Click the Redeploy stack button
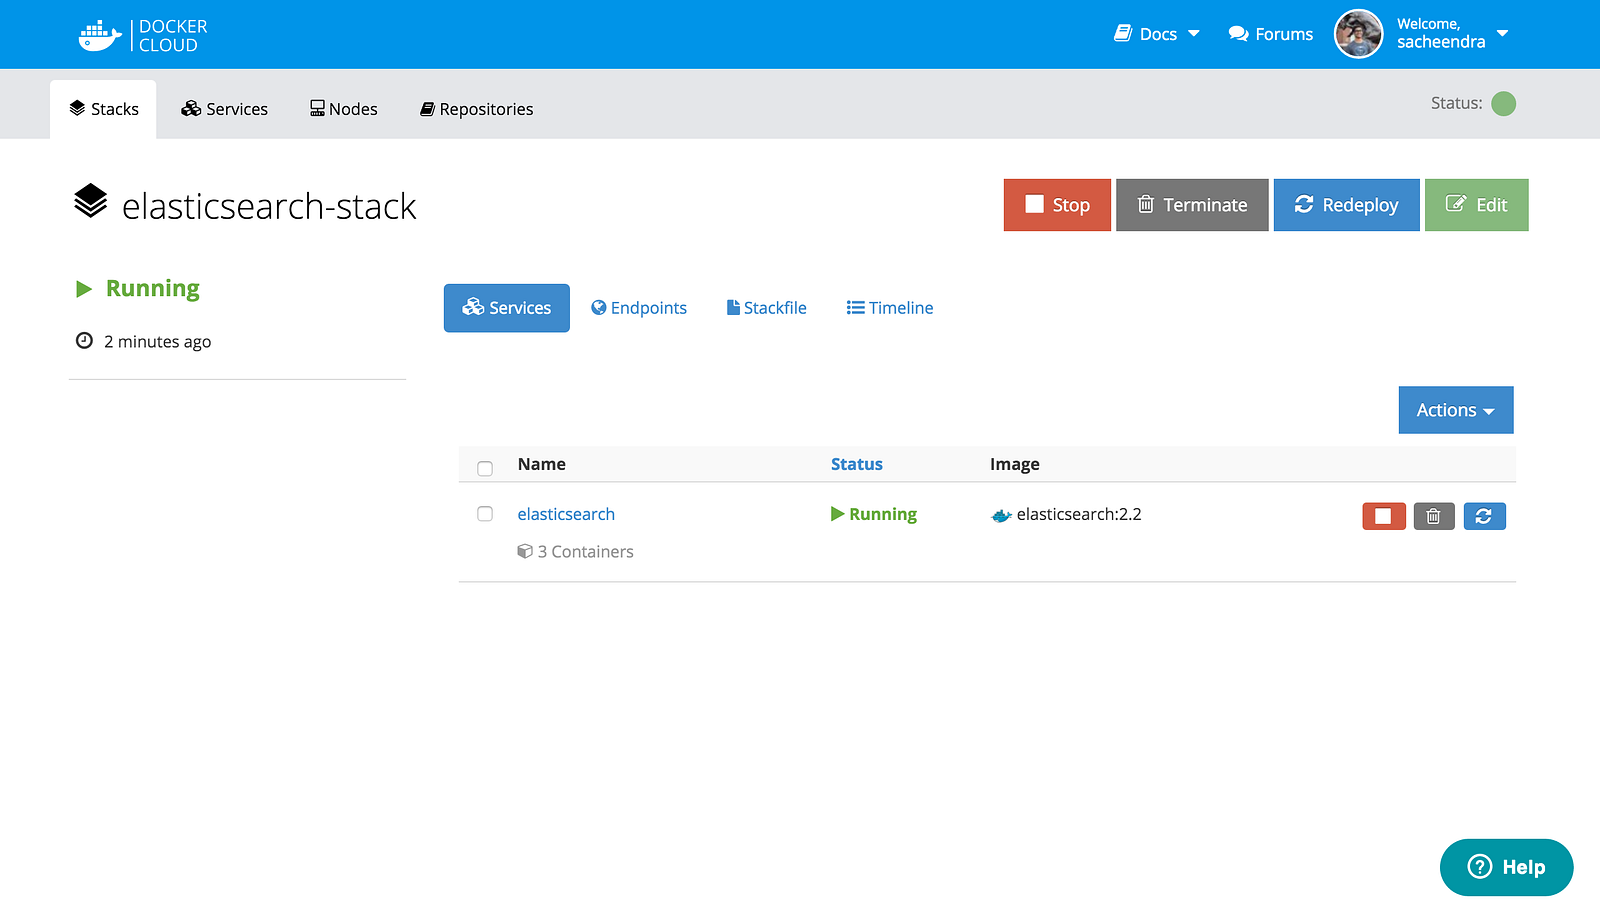1600x910 pixels. [x=1346, y=205]
